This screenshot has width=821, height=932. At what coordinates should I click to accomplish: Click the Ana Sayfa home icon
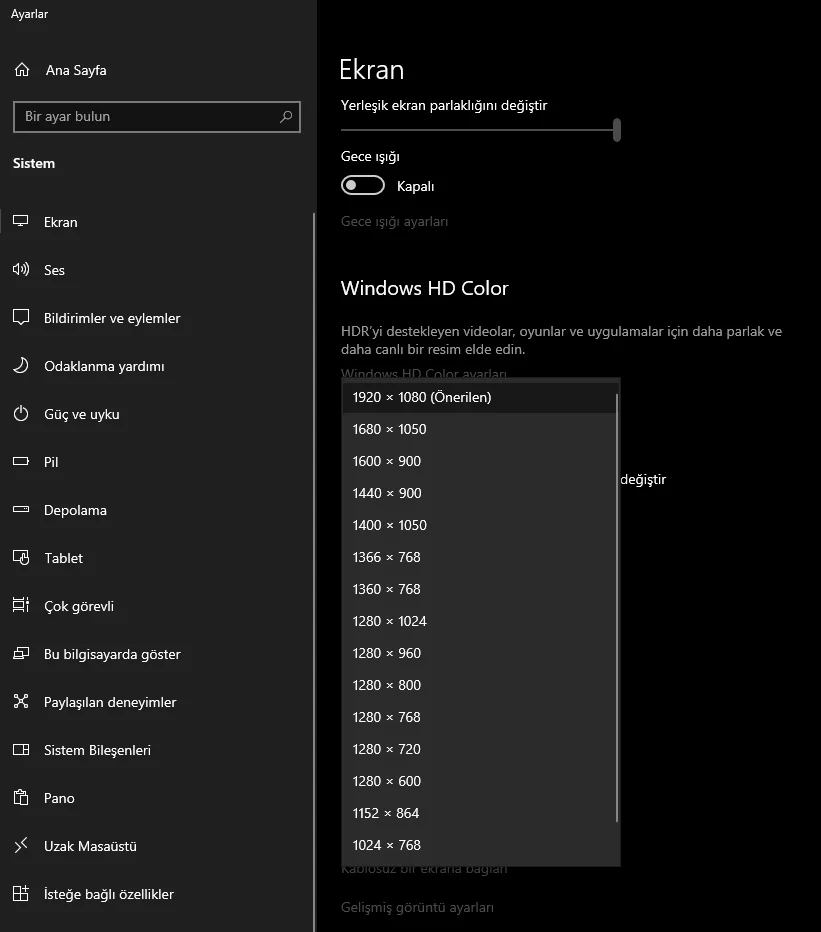(x=21, y=70)
